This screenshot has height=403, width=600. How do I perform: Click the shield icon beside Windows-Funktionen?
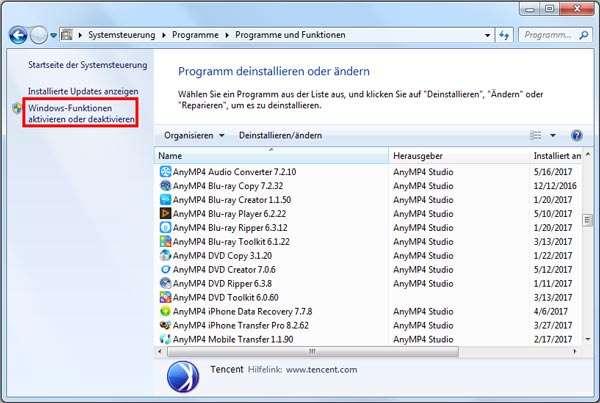click(x=17, y=108)
